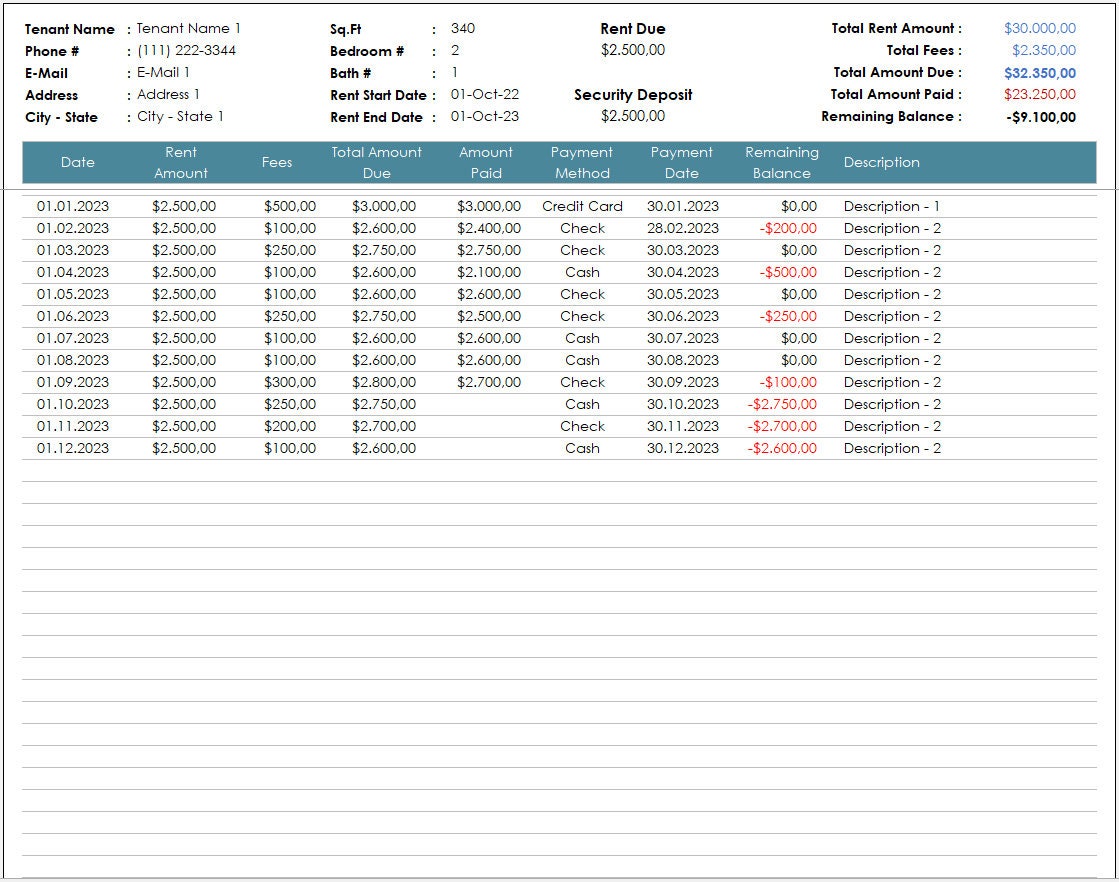Select the Payment Method column header
1119x882 pixels.
tap(582, 163)
